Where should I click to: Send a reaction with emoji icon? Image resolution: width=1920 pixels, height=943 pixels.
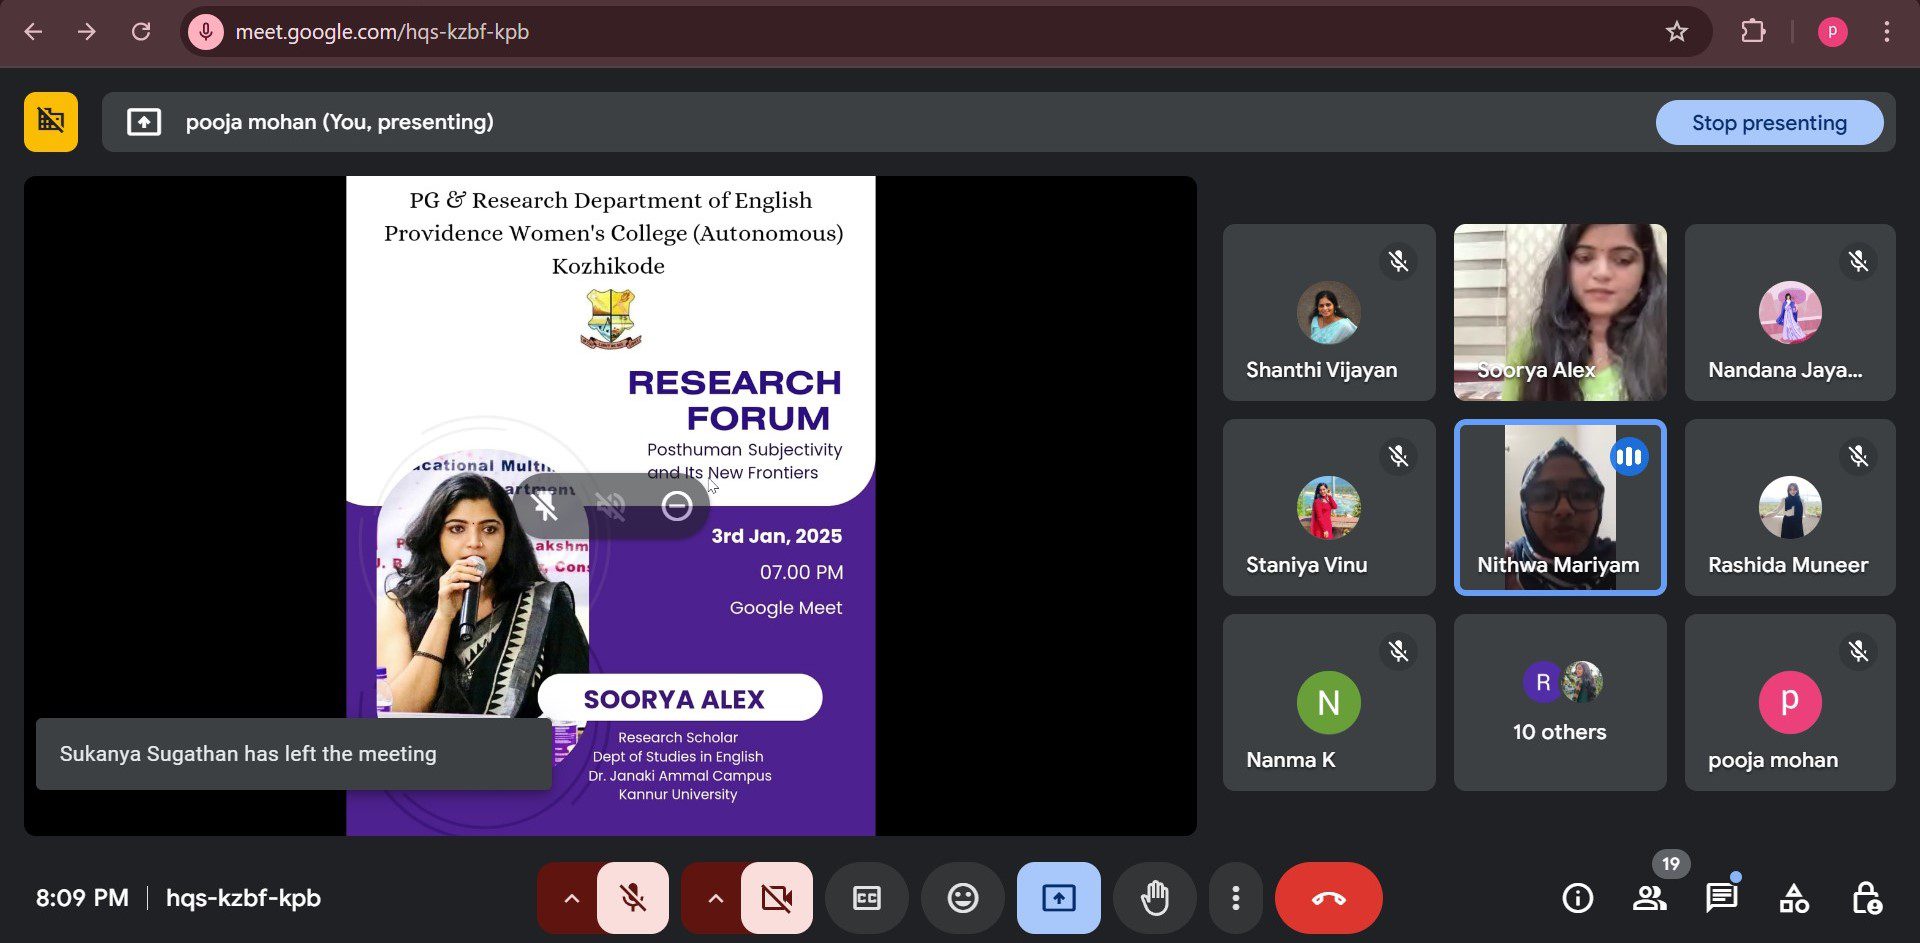(x=962, y=898)
